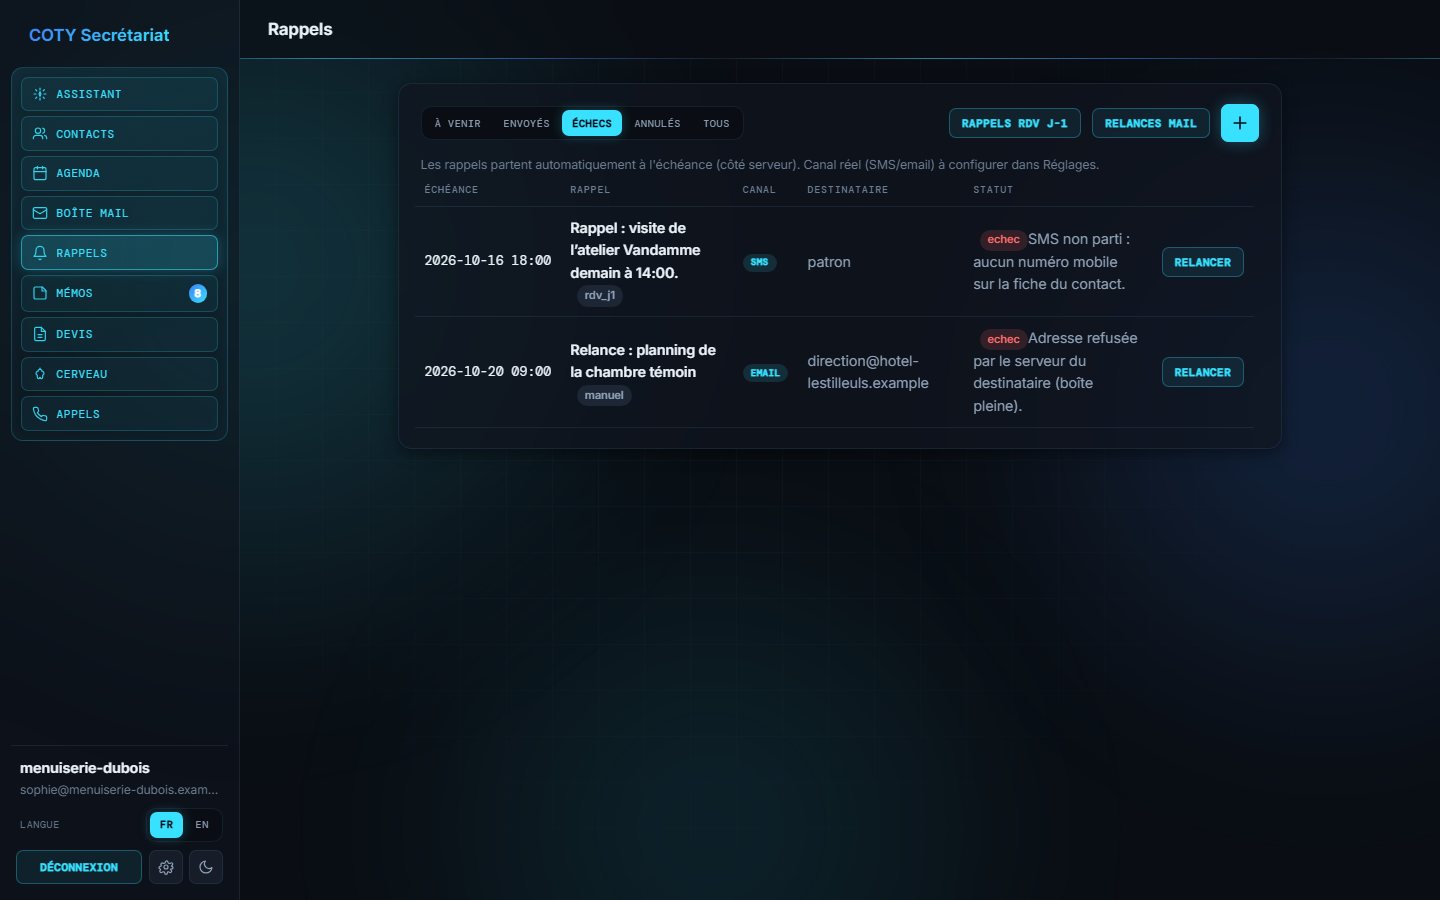The height and width of the screenshot is (900, 1440).
Task: Relancer the chambre témoin planning reminder
Action: [1202, 372]
